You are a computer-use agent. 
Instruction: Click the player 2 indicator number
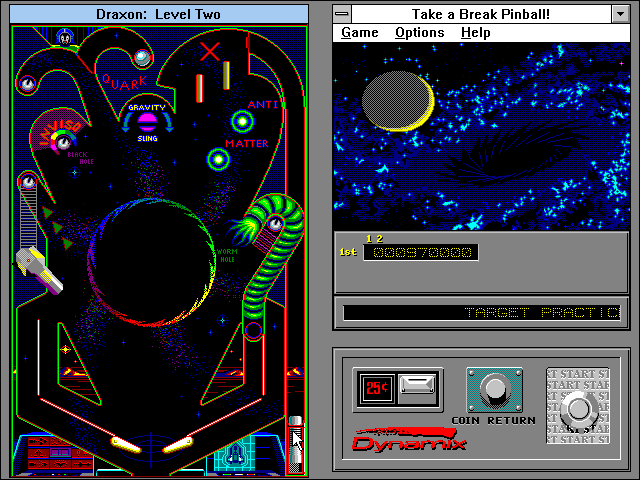click(380, 239)
